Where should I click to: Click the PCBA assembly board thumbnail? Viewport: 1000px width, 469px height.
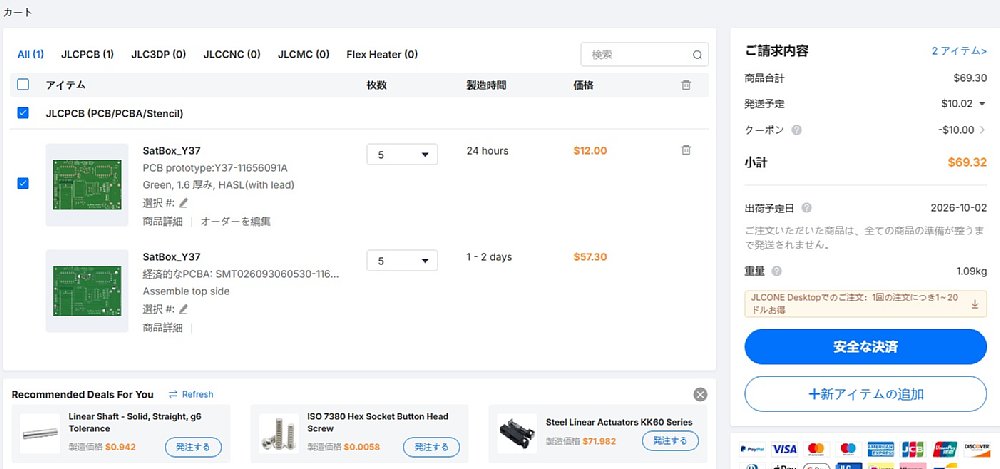click(x=87, y=291)
